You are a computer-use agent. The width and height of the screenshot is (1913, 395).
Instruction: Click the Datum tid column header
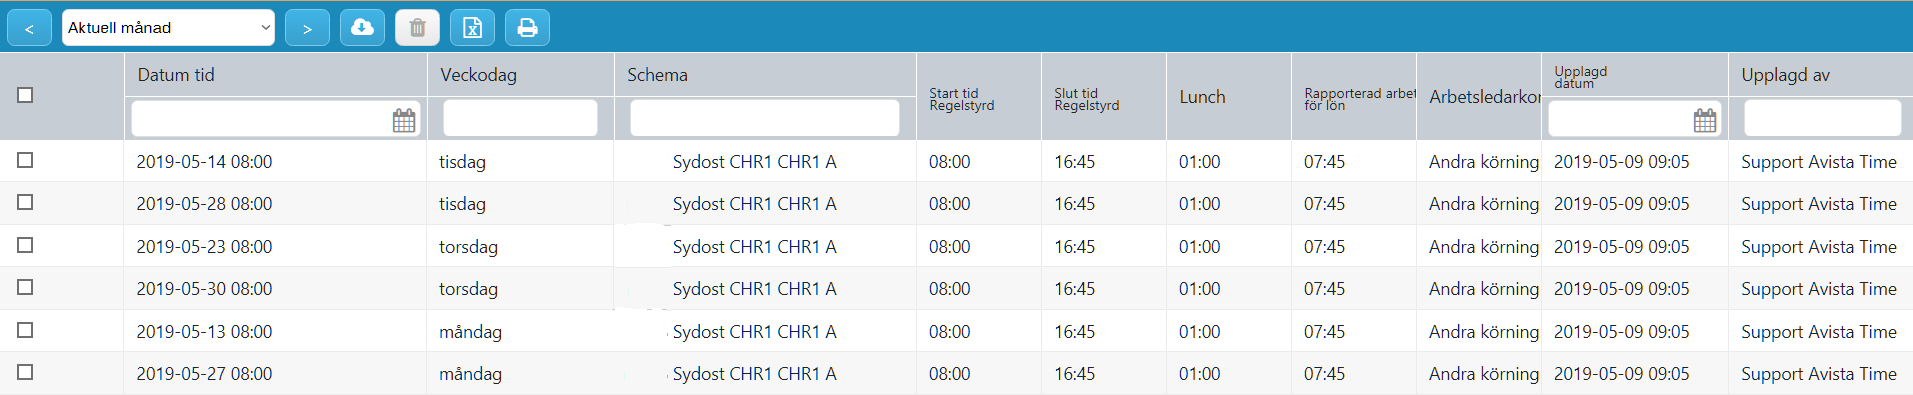[176, 75]
